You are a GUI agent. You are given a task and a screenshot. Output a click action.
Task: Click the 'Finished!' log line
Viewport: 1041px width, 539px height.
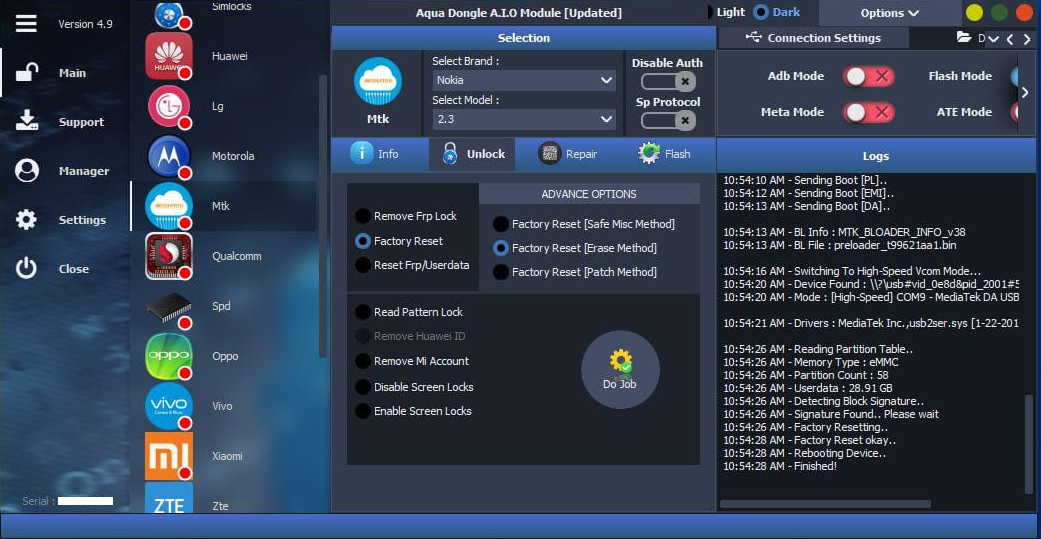click(780, 466)
